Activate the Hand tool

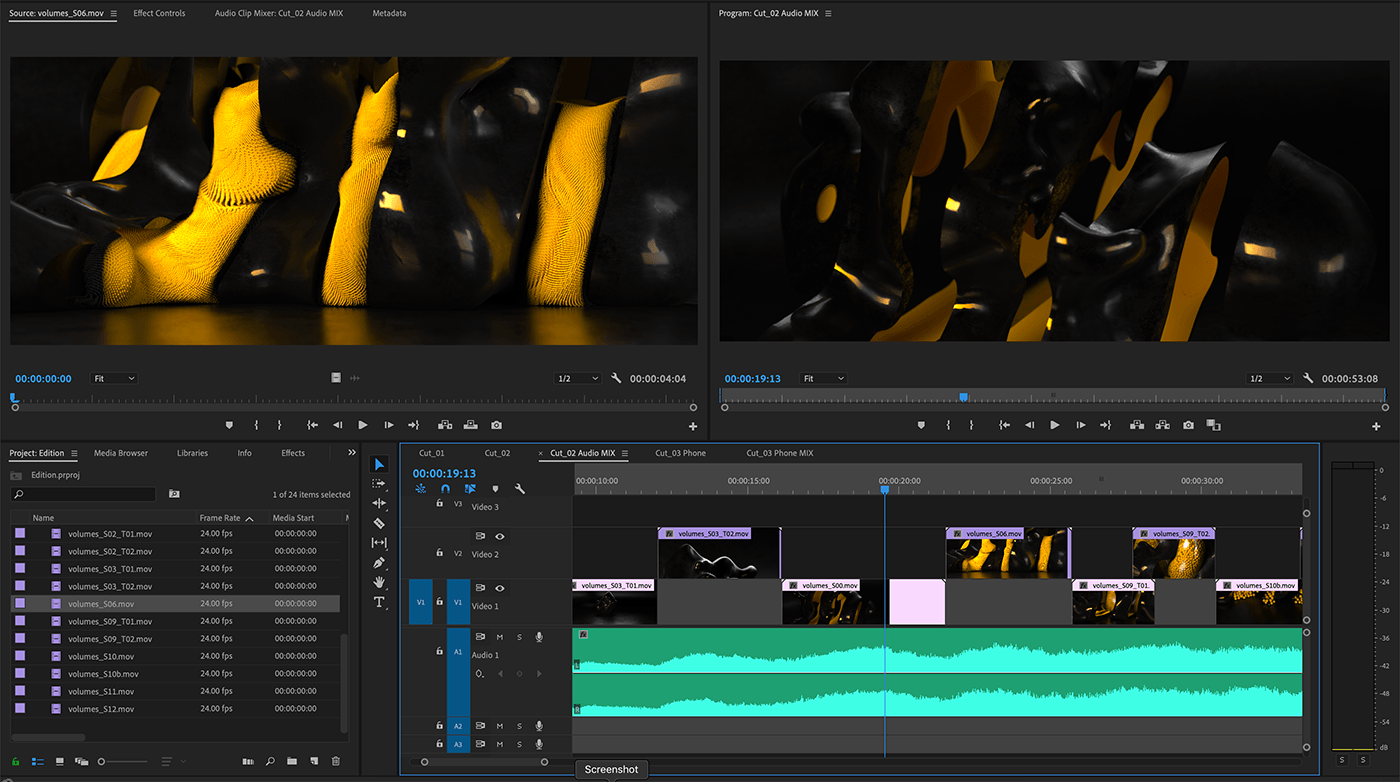379,582
